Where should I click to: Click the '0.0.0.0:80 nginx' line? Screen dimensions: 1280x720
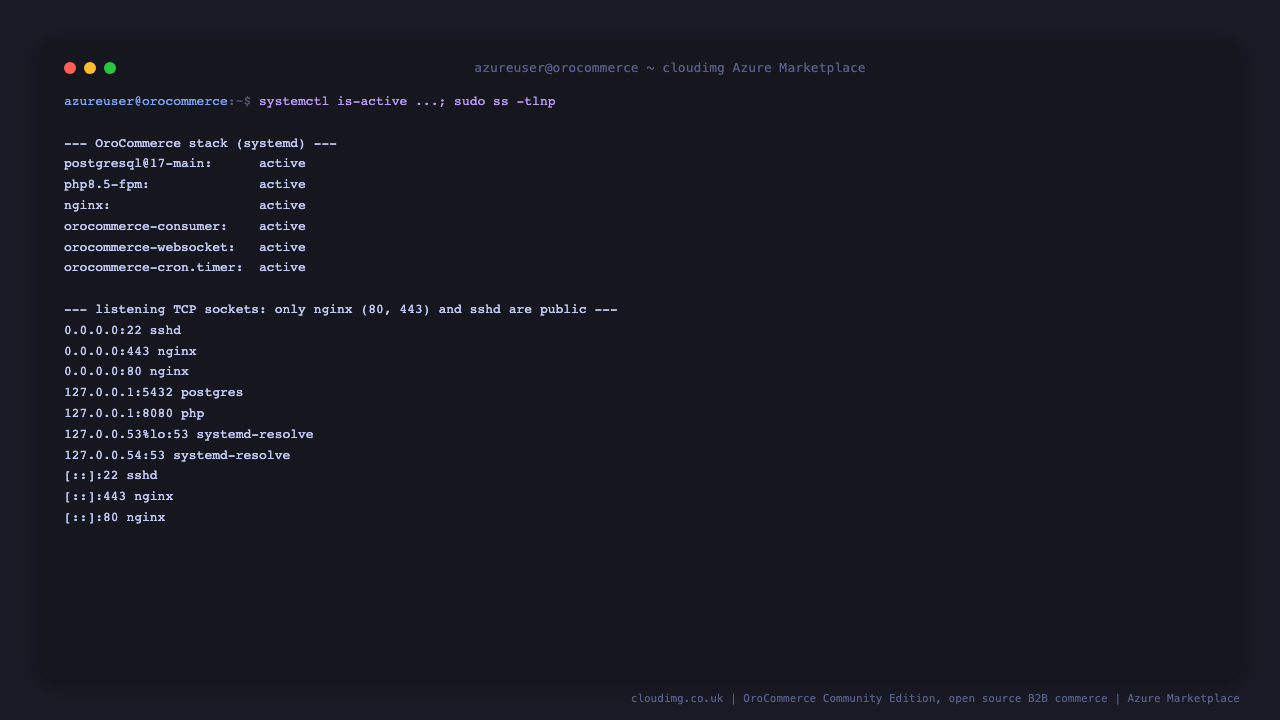coord(126,372)
